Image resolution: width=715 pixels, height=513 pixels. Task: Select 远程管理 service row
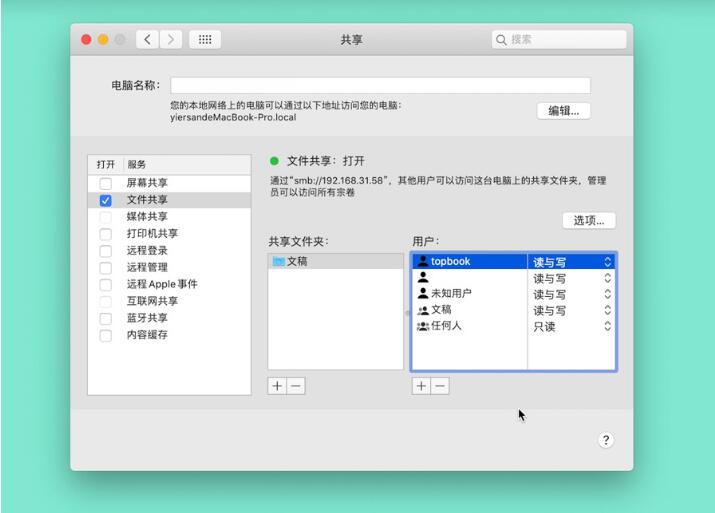[169, 268]
